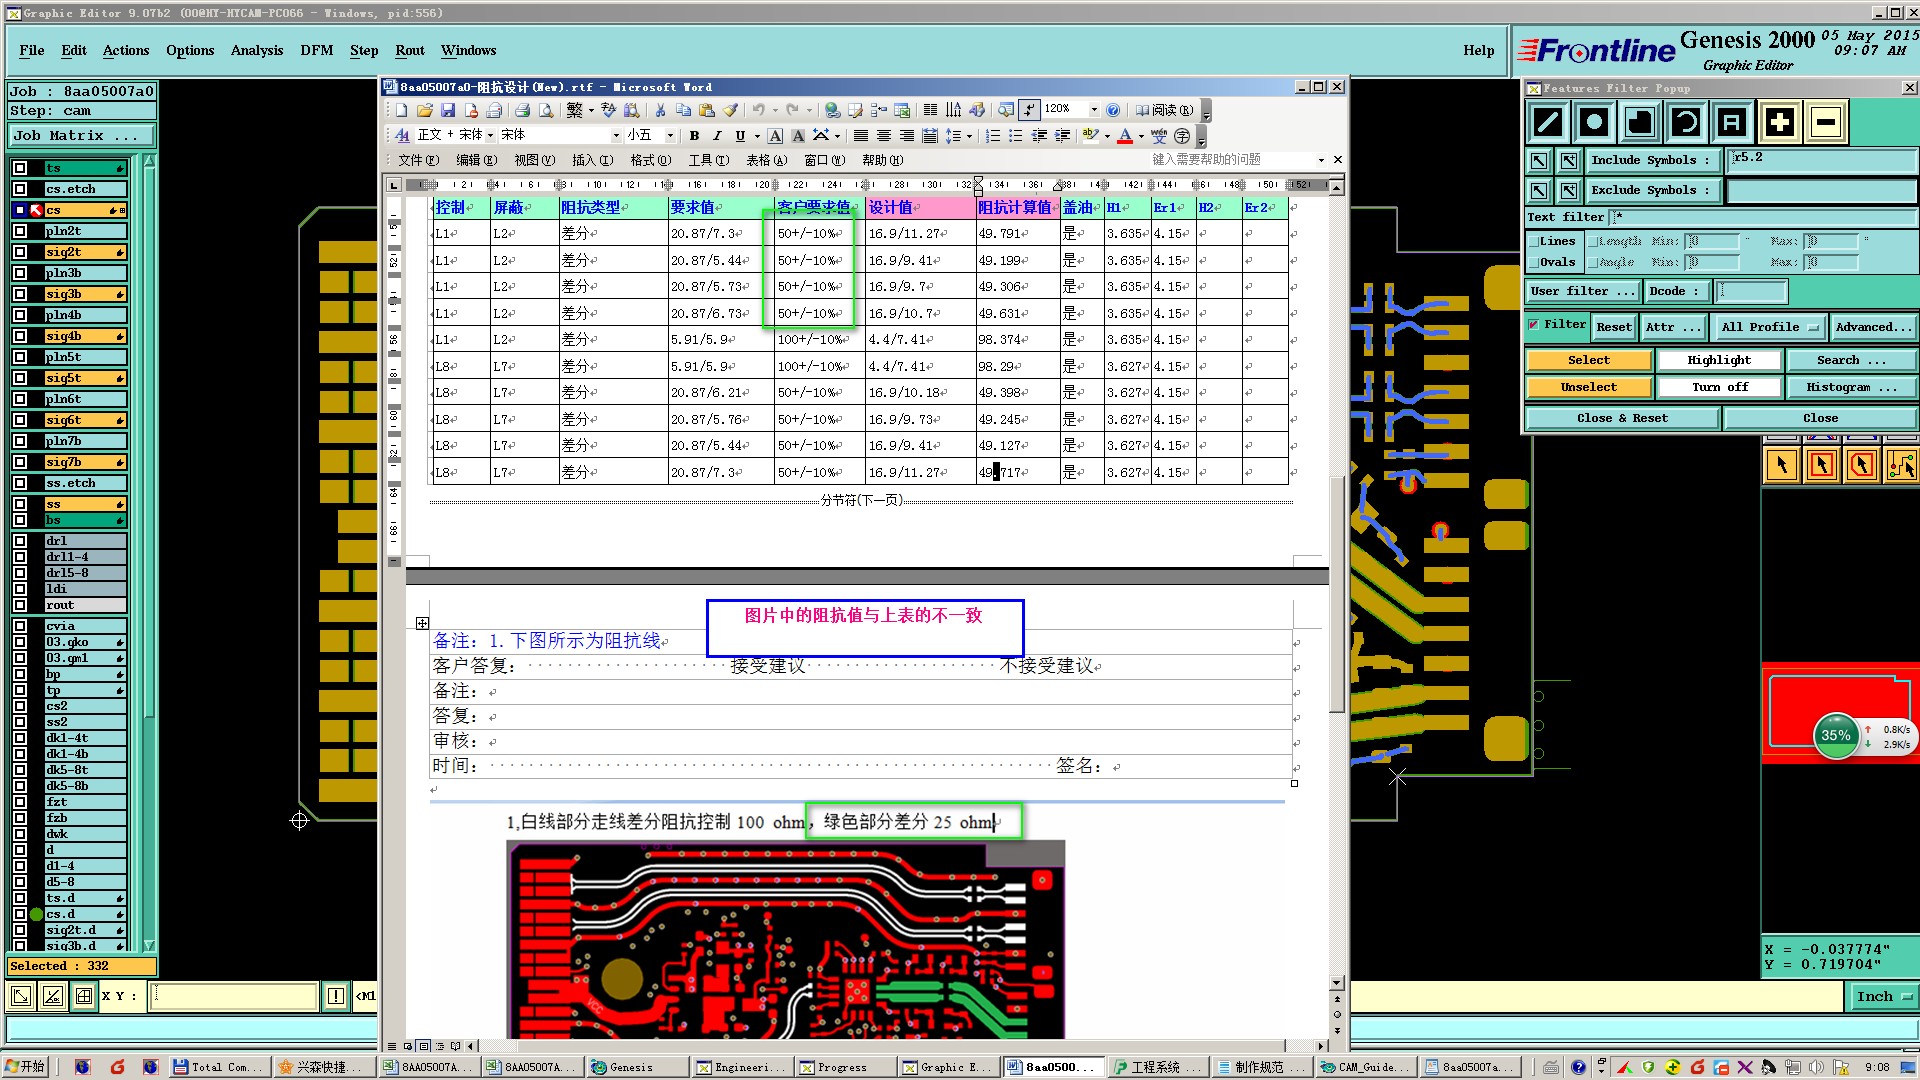Click the Close & Reset button

click(x=1621, y=418)
